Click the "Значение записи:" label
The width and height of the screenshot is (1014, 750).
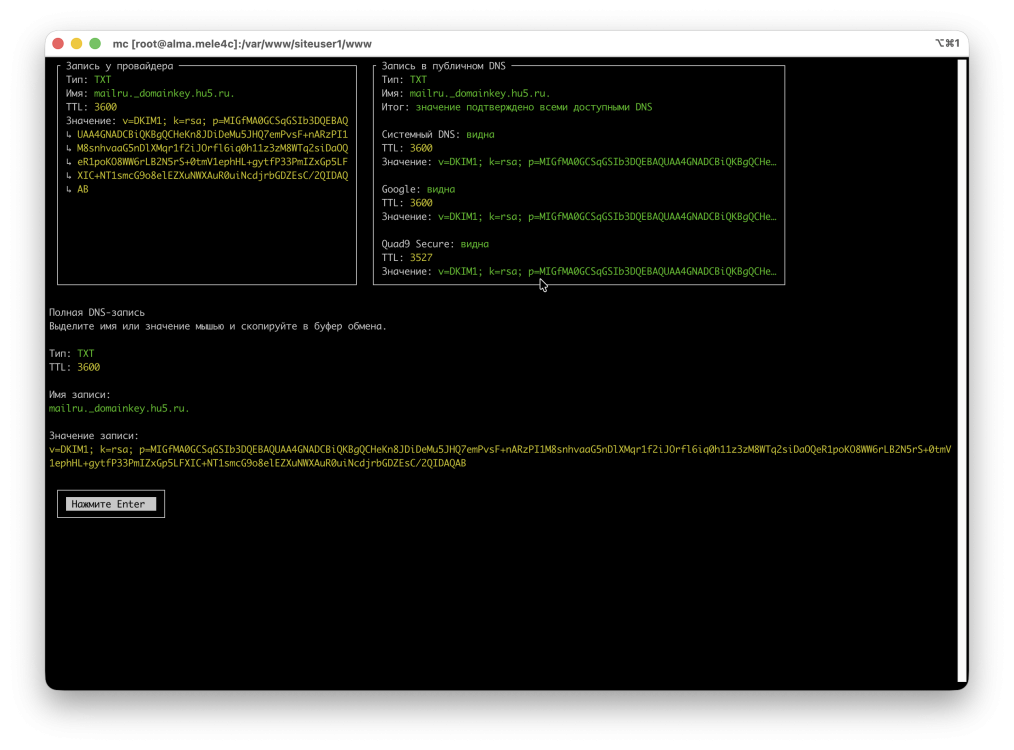(x=94, y=436)
